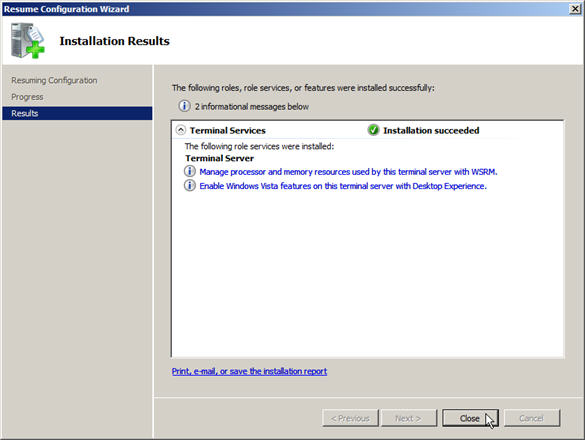Open Print, e-mail, or save the installation report

click(x=249, y=371)
